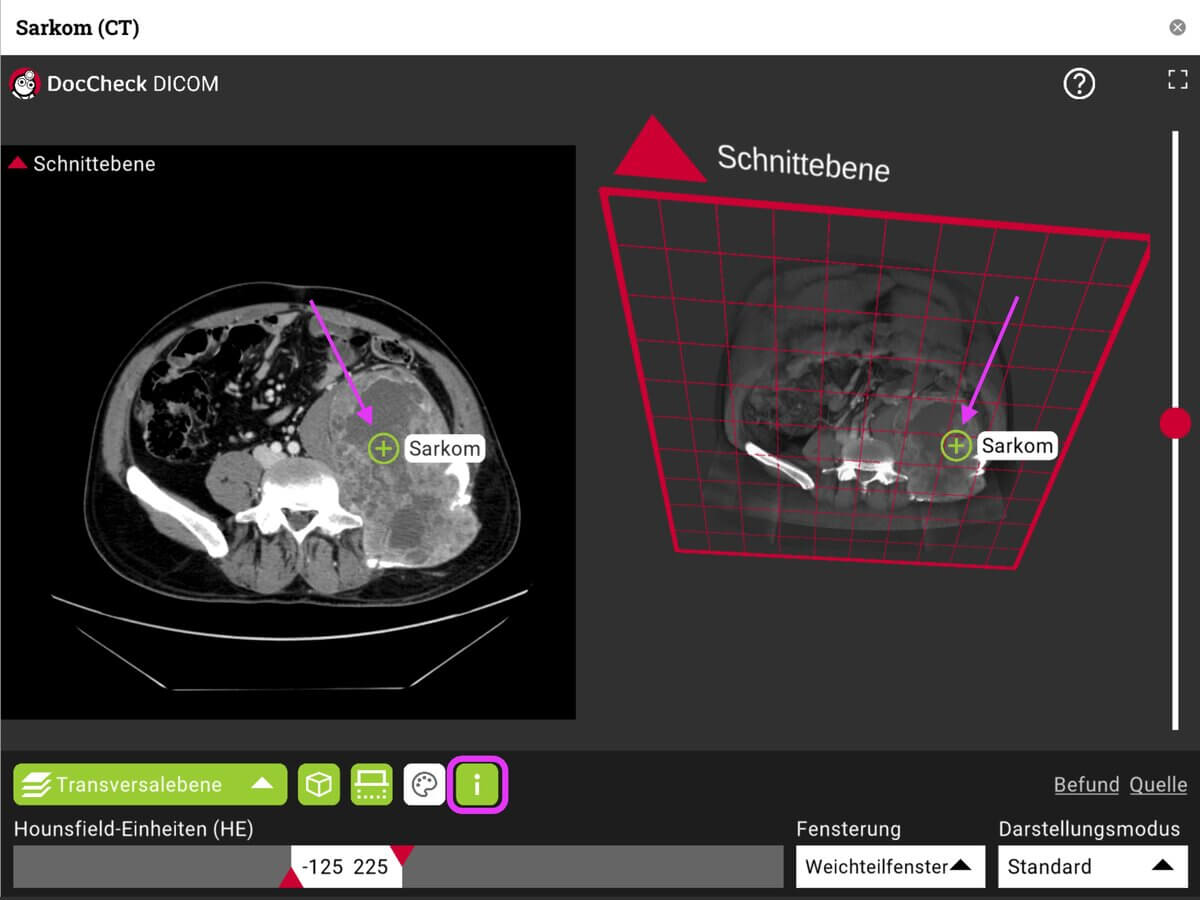The width and height of the screenshot is (1200, 900).
Task: Open the Befund link
Action: tap(1086, 785)
